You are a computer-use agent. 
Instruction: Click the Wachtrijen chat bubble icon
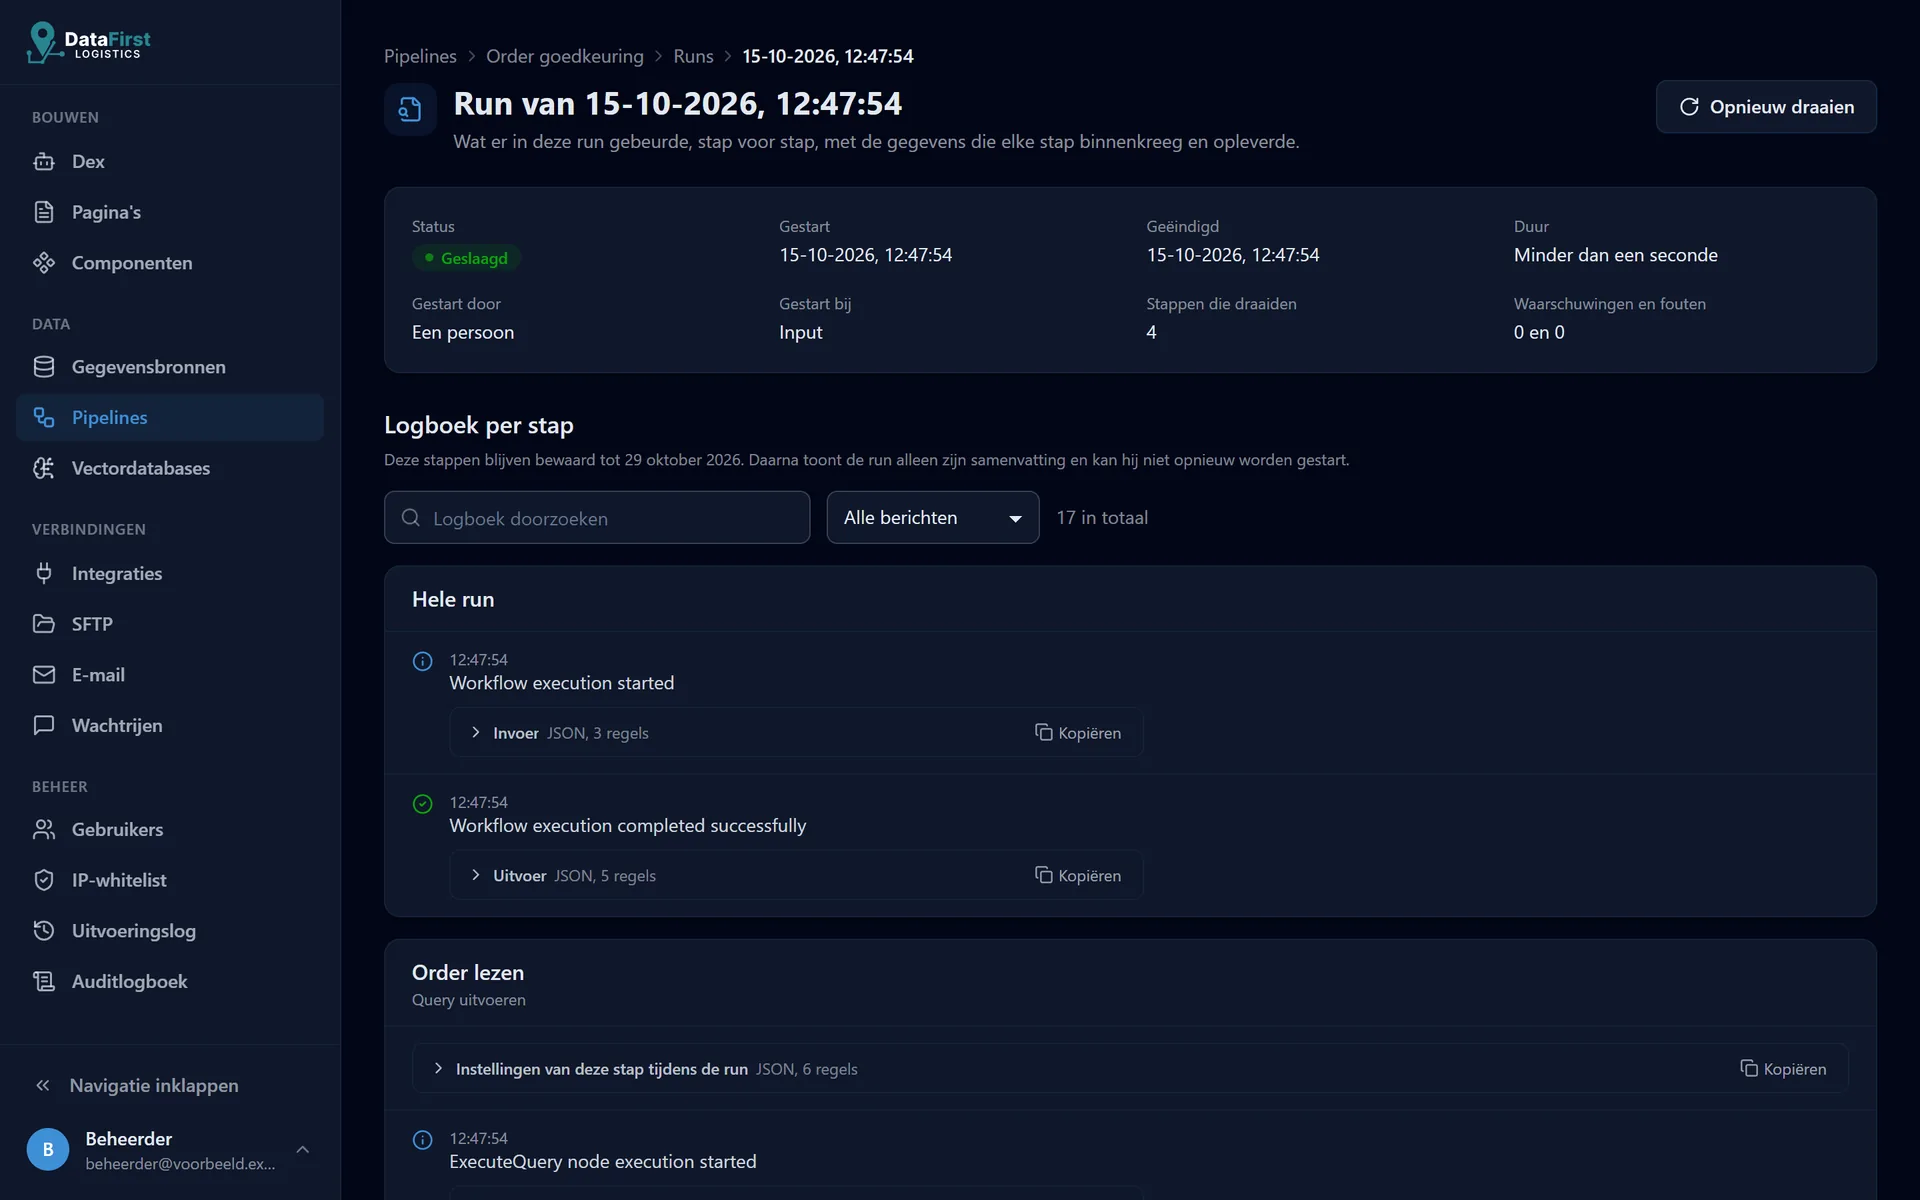point(44,725)
